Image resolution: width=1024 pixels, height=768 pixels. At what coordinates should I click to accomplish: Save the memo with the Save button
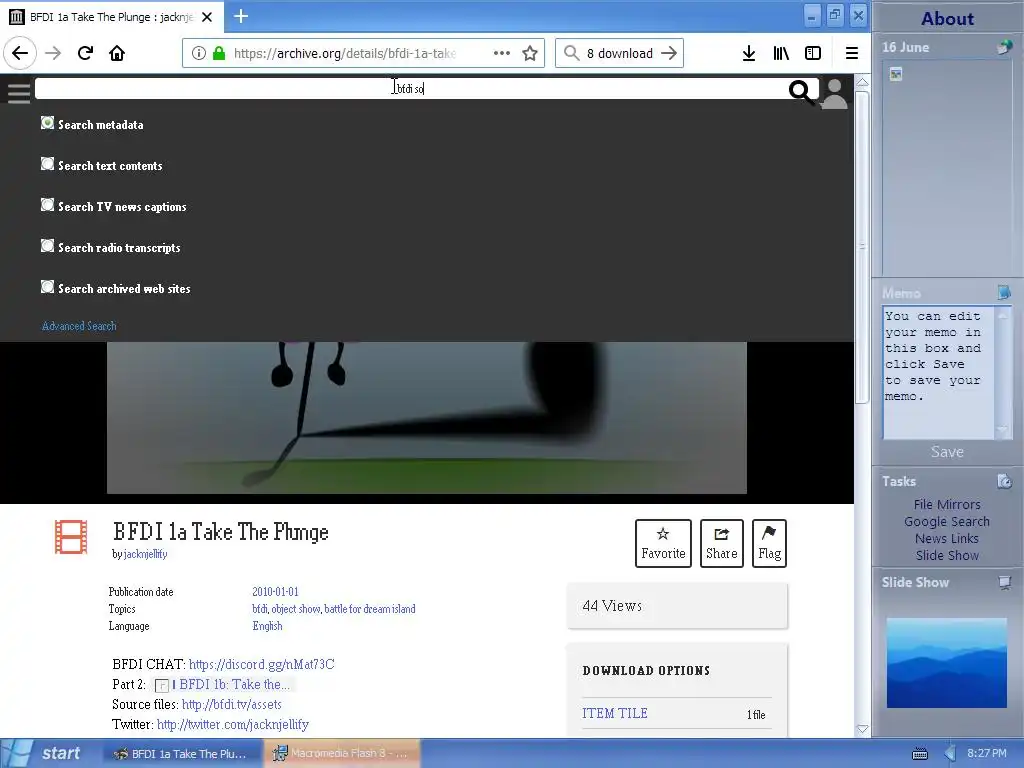(x=947, y=452)
